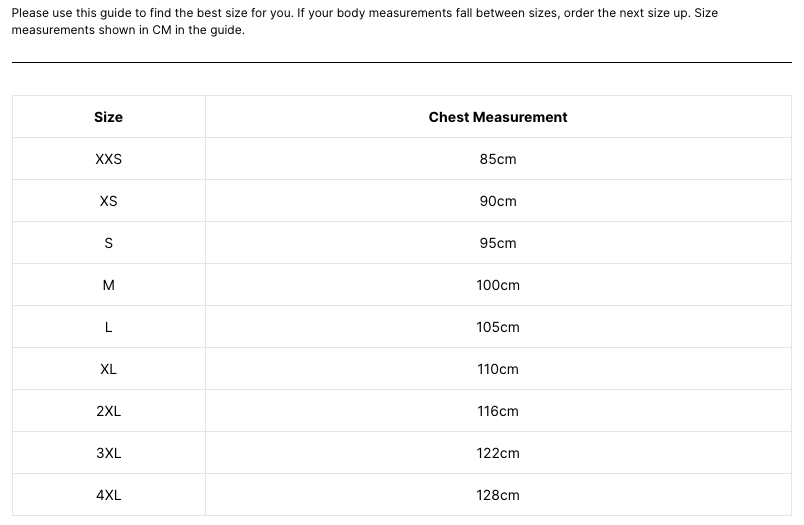This screenshot has width=804, height=525.
Task: Select the 3XL size cell
Action: (108, 453)
